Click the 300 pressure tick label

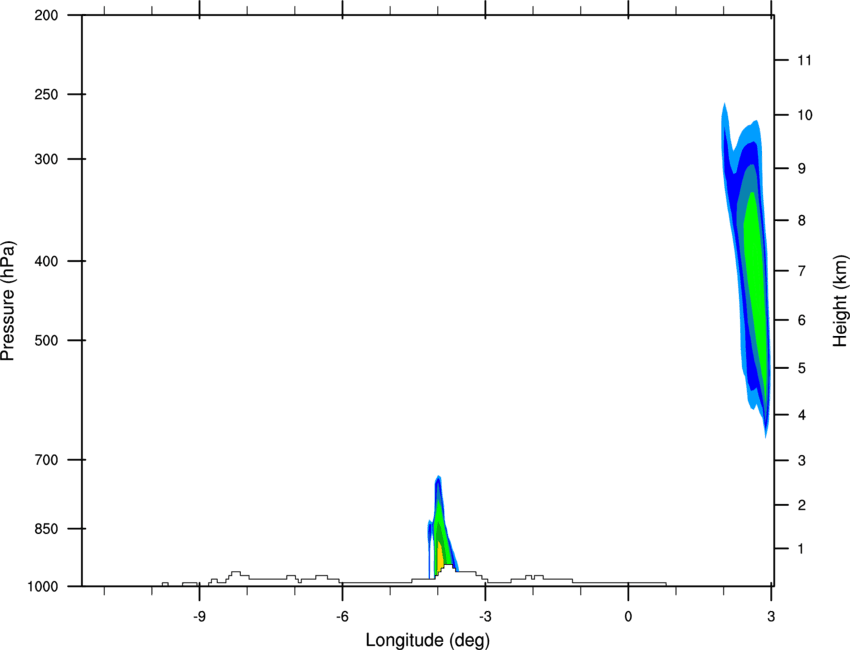pos(46,159)
